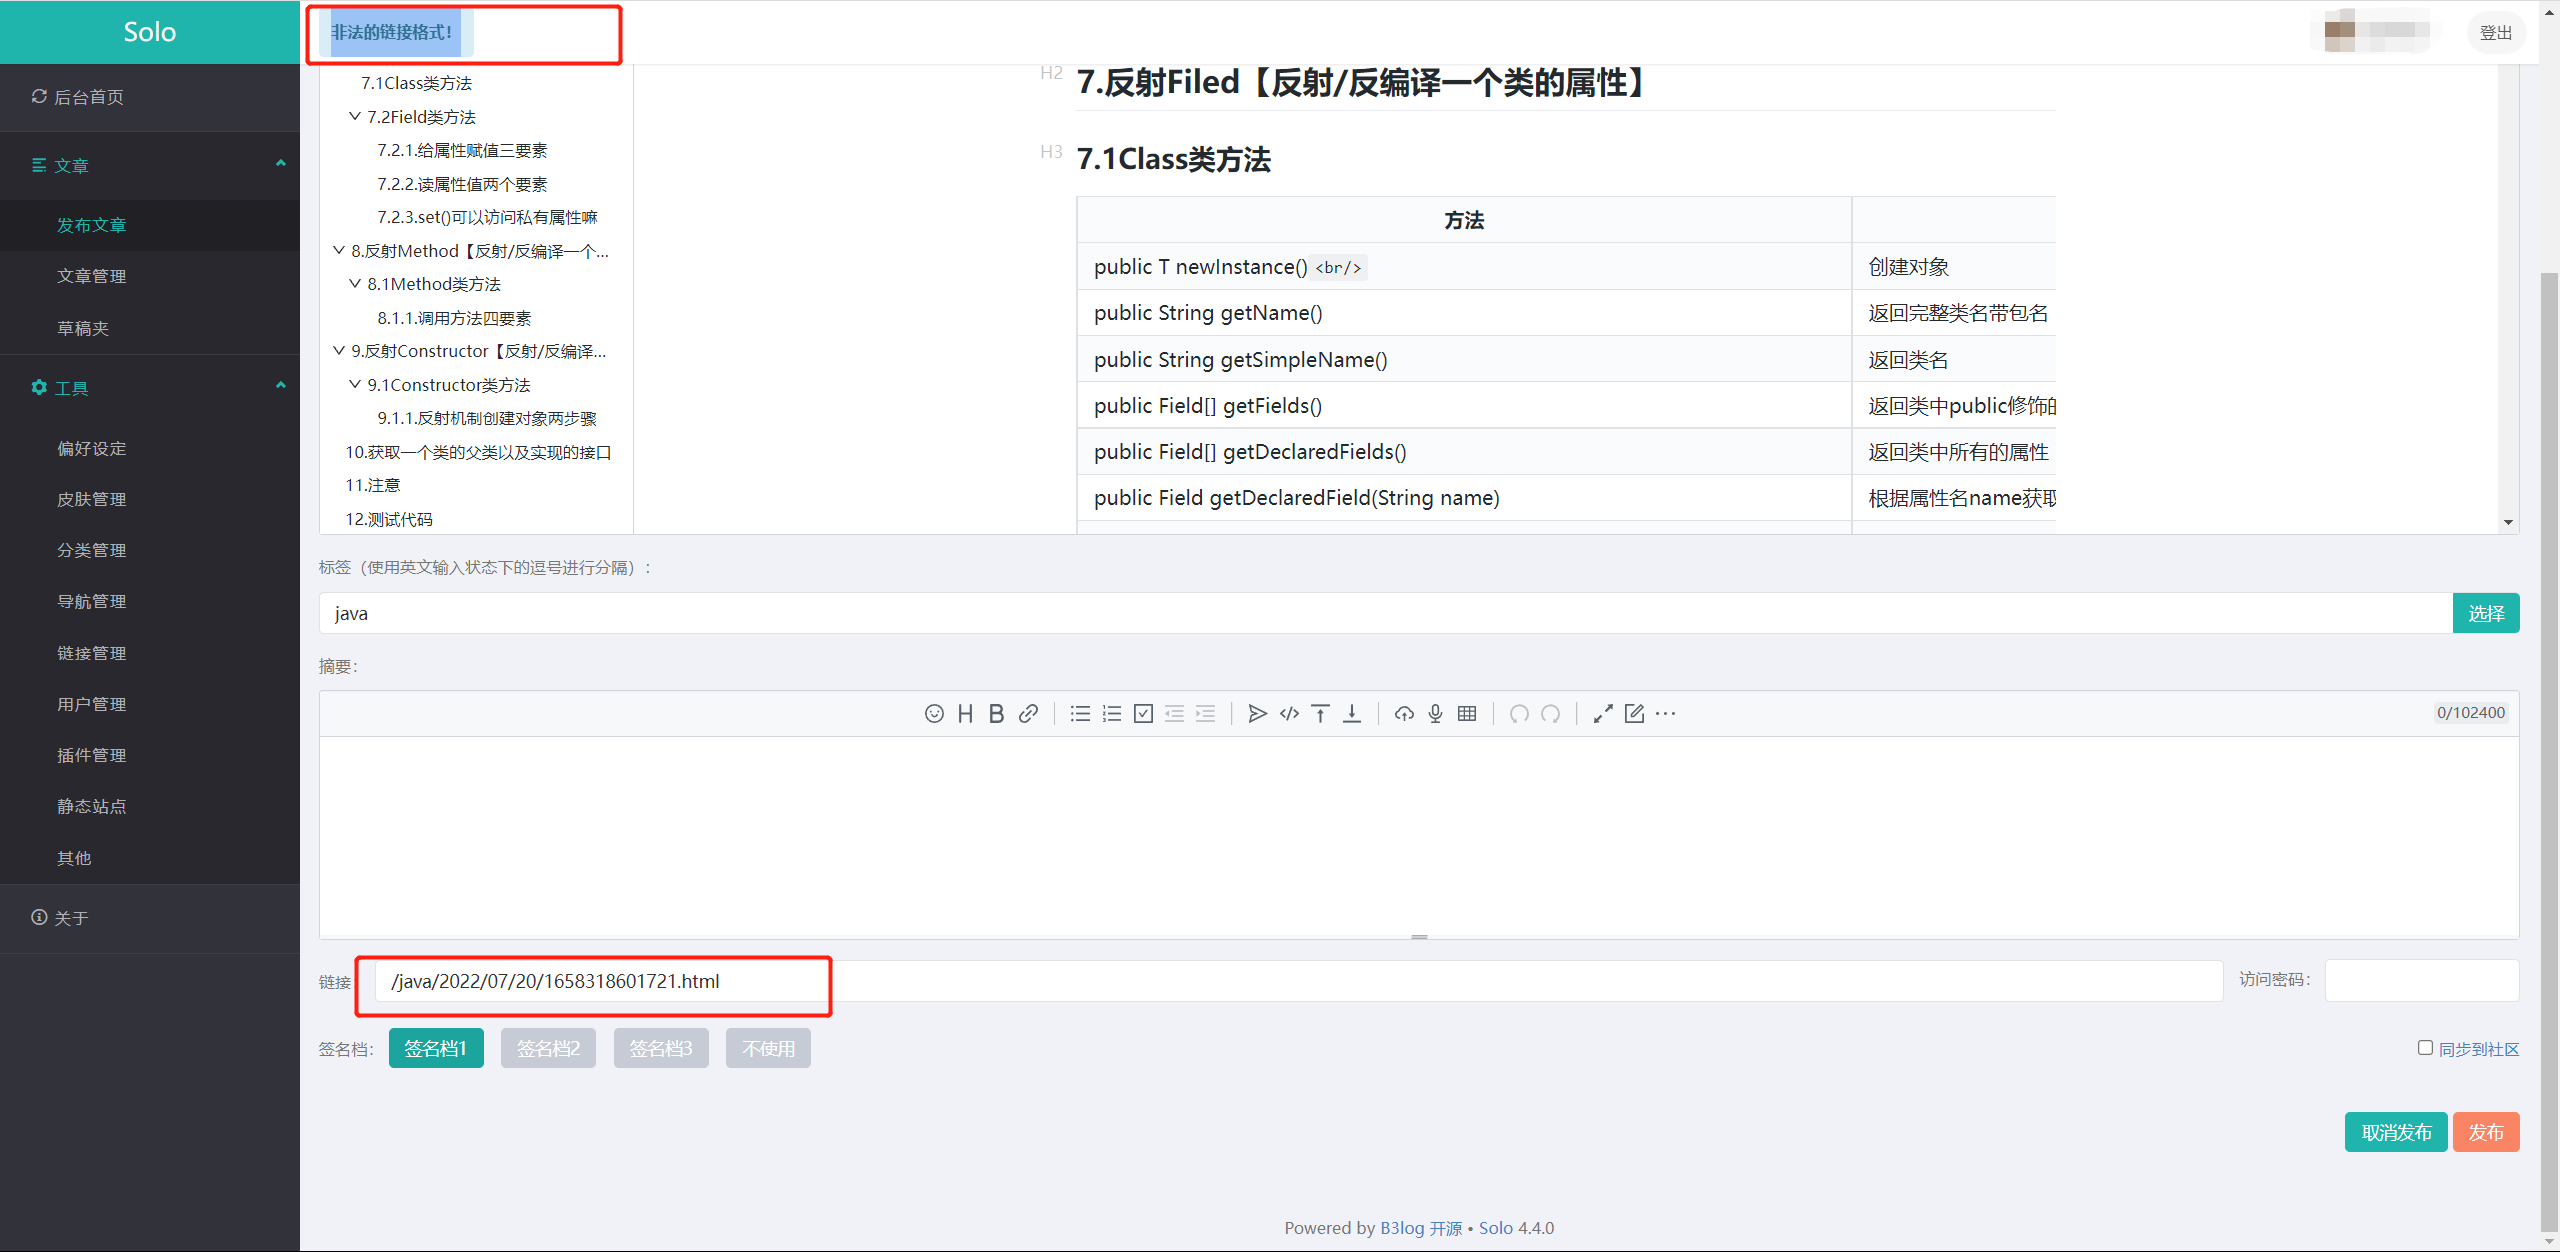Click the orange 发布 publish button
2560x1252 pixels.
click(x=2485, y=1132)
